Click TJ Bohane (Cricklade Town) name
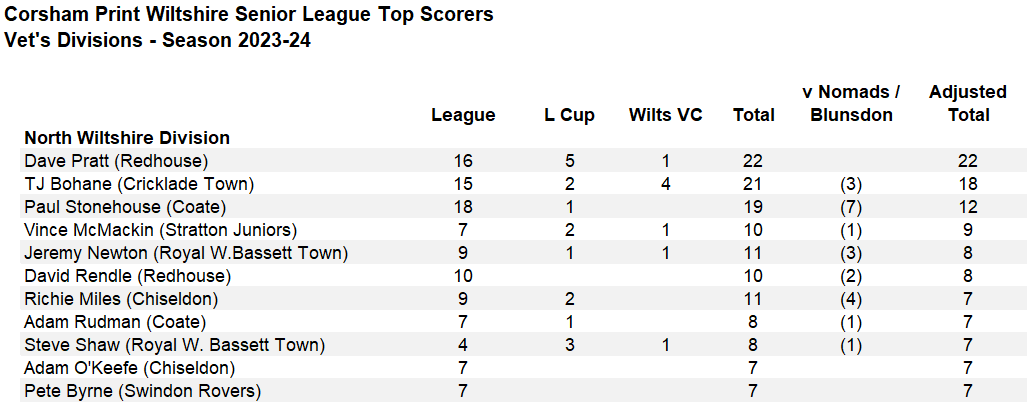 pos(139,184)
